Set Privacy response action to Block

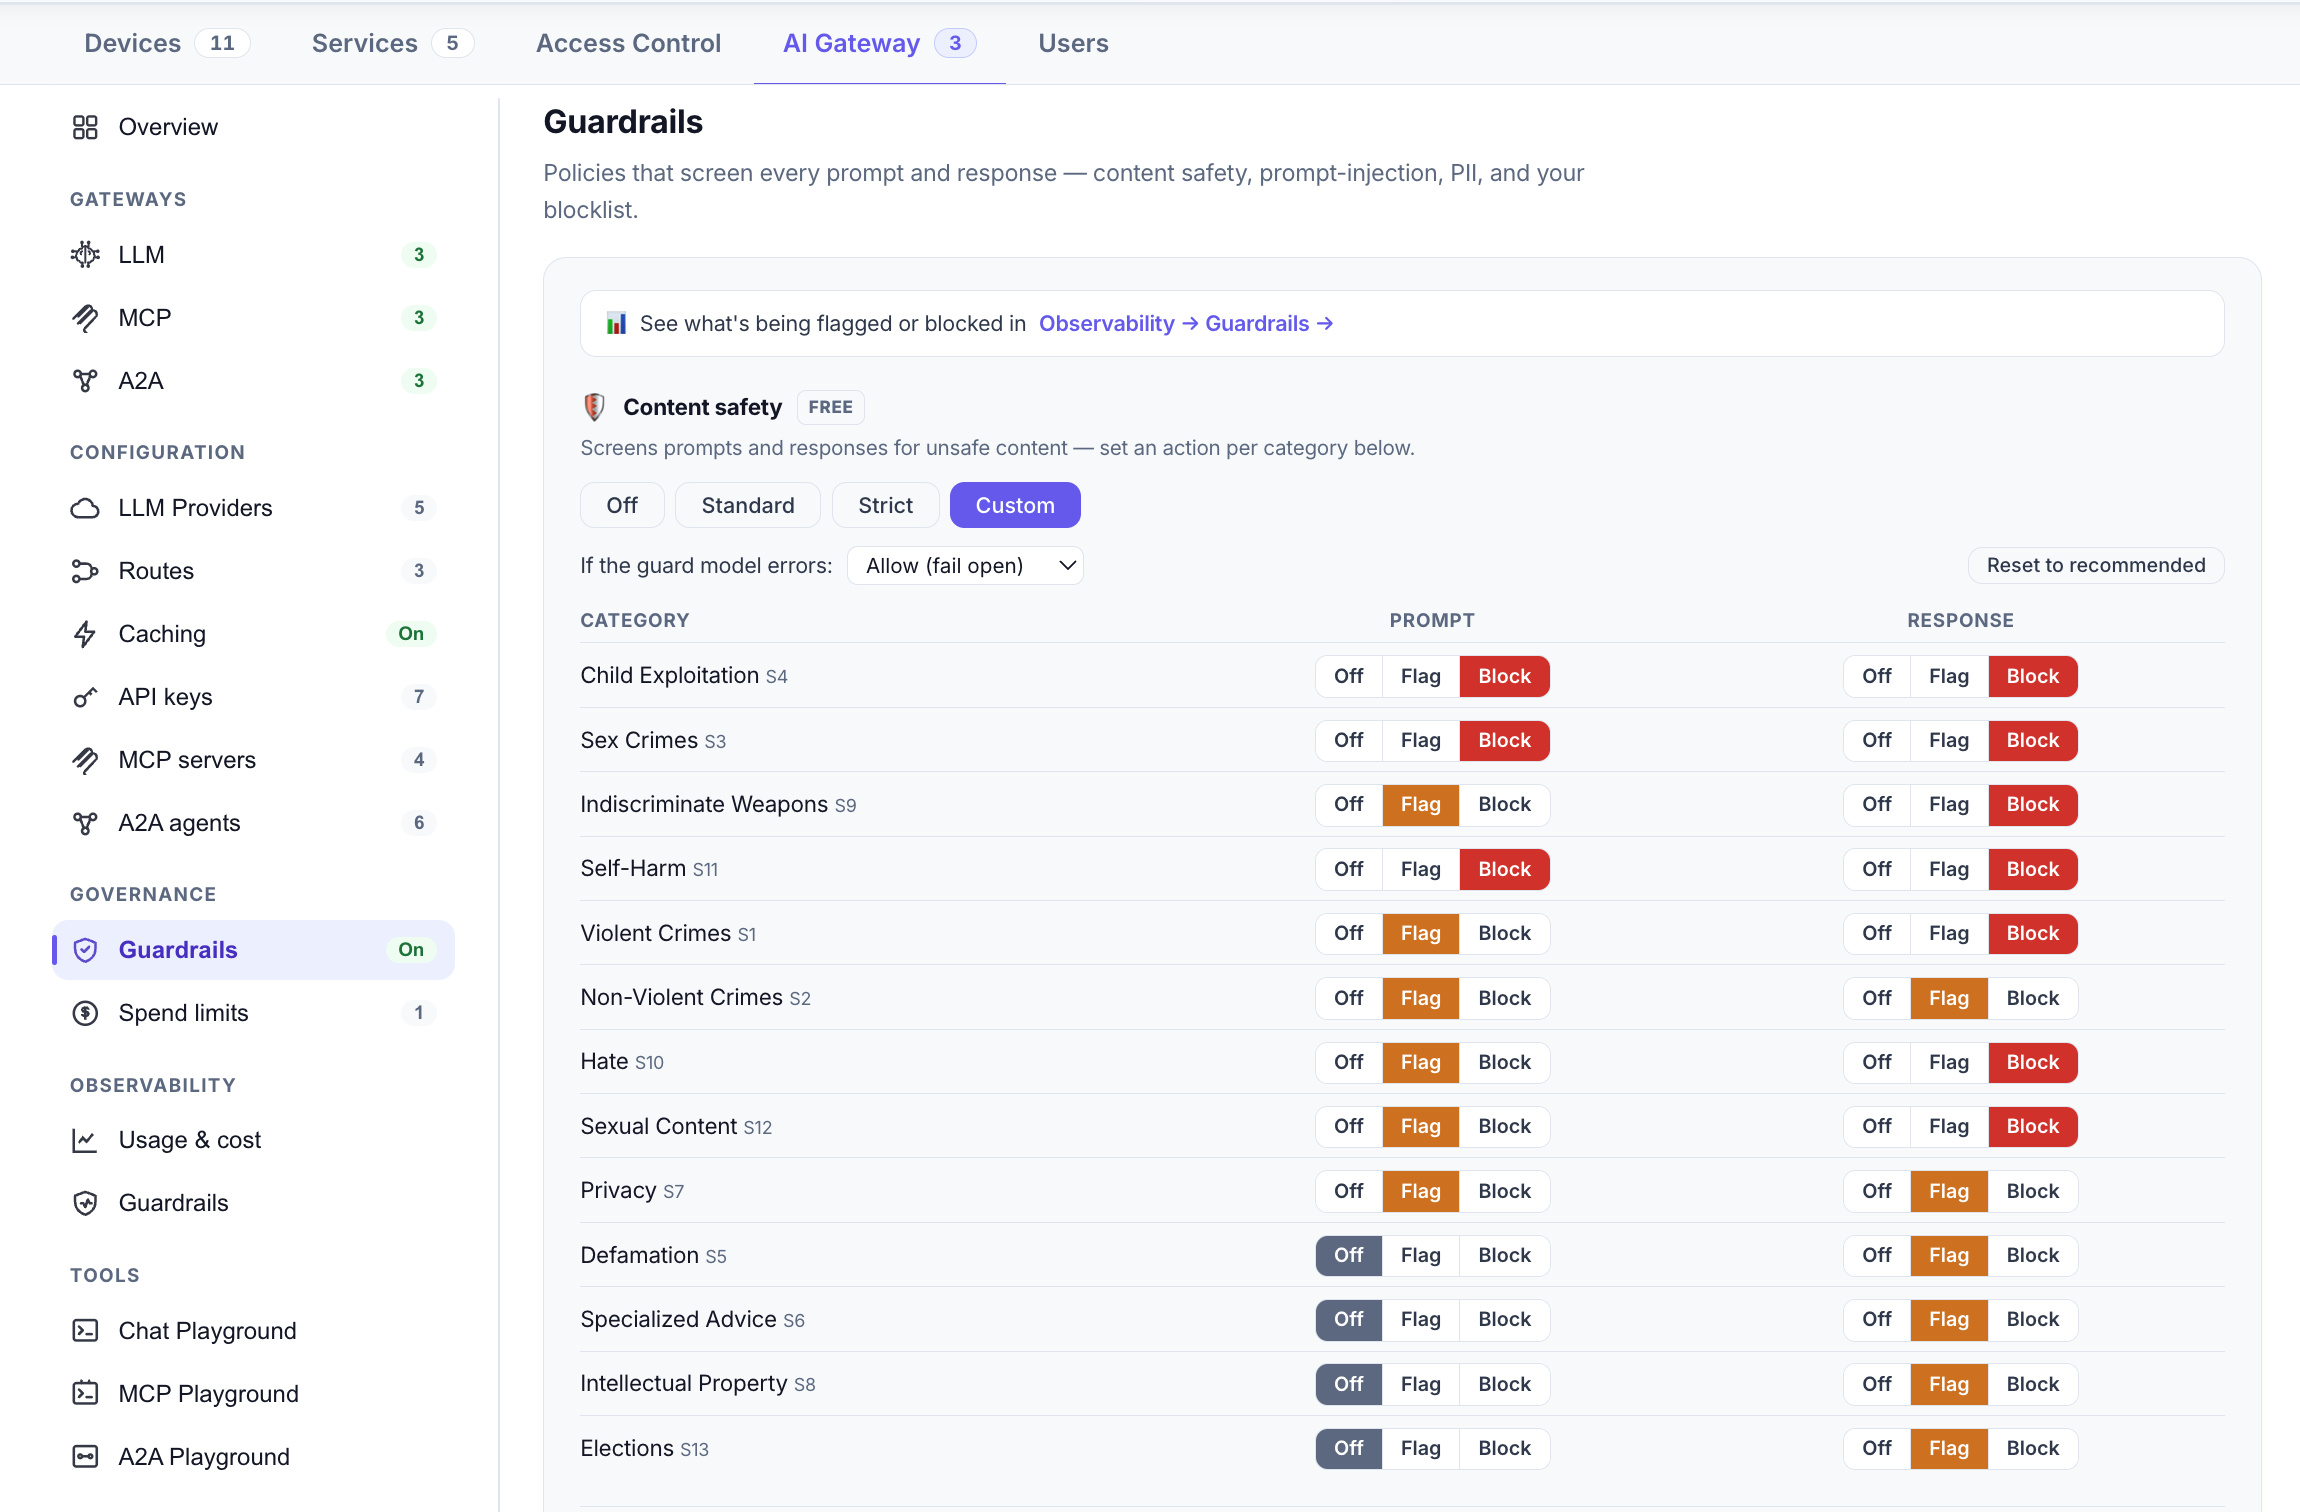[2032, 1191]
